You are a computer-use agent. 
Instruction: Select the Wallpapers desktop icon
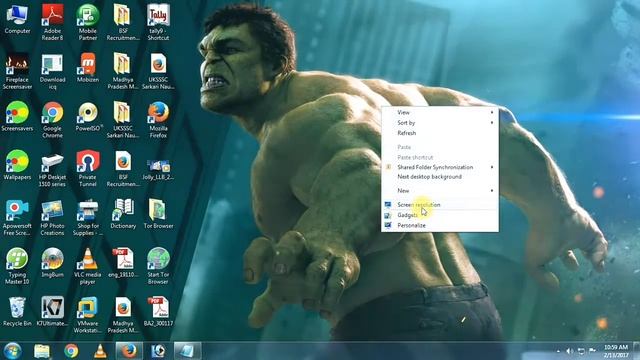(17, 165)
